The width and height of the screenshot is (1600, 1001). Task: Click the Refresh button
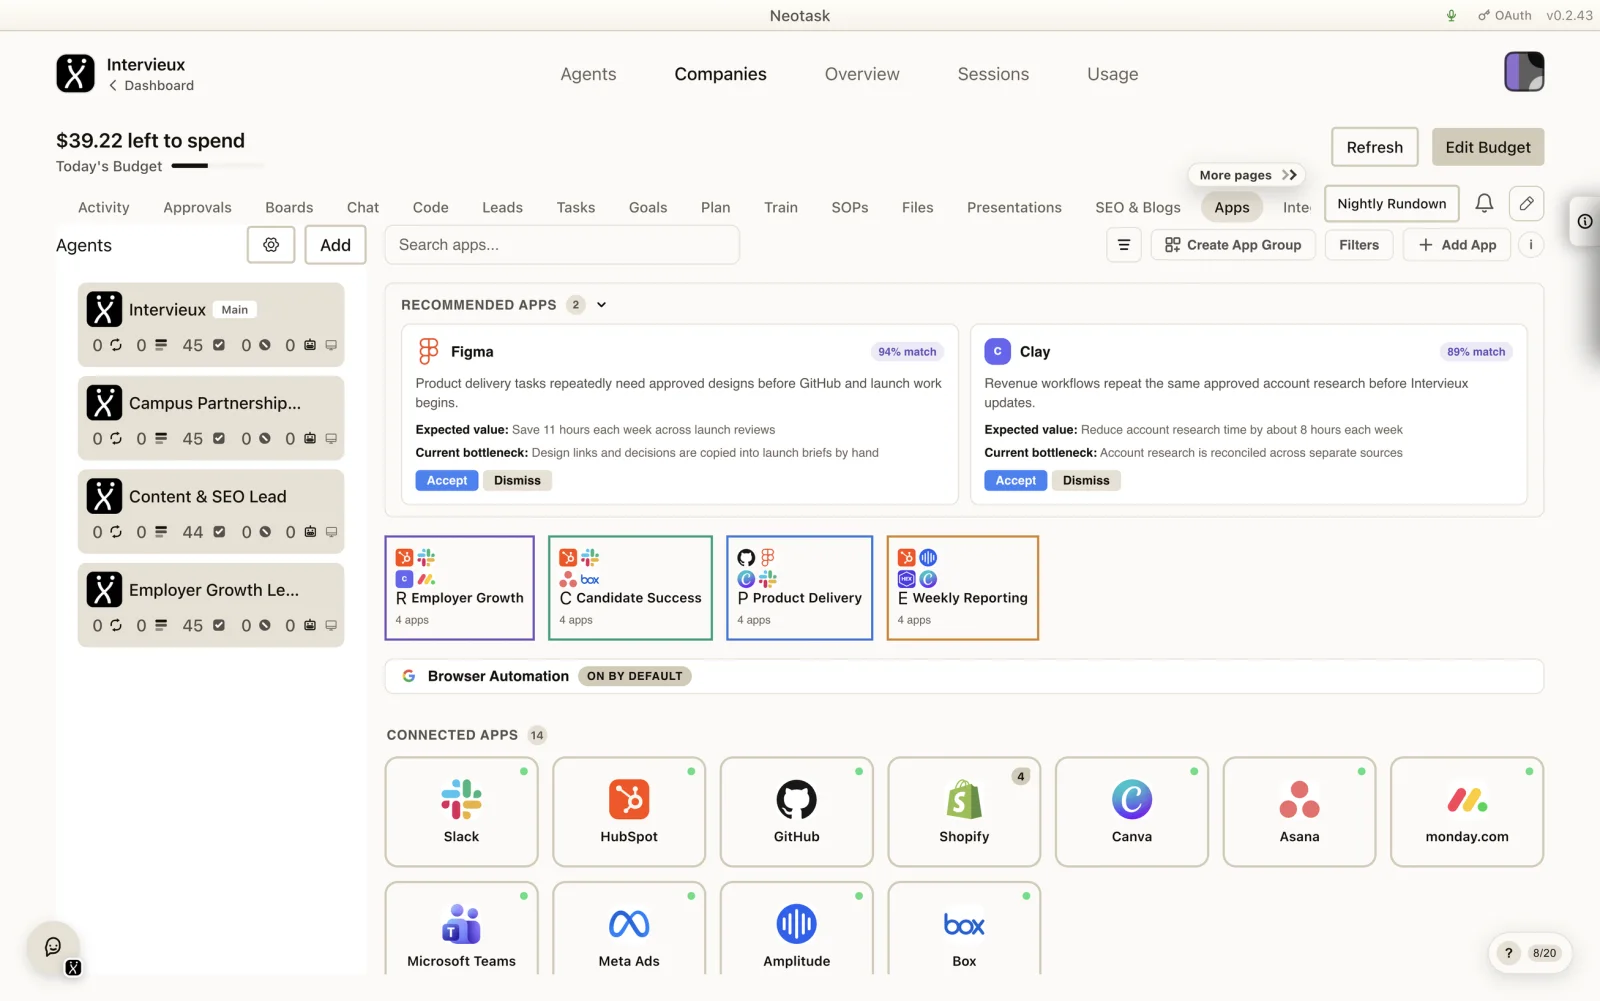[1375, 147]
